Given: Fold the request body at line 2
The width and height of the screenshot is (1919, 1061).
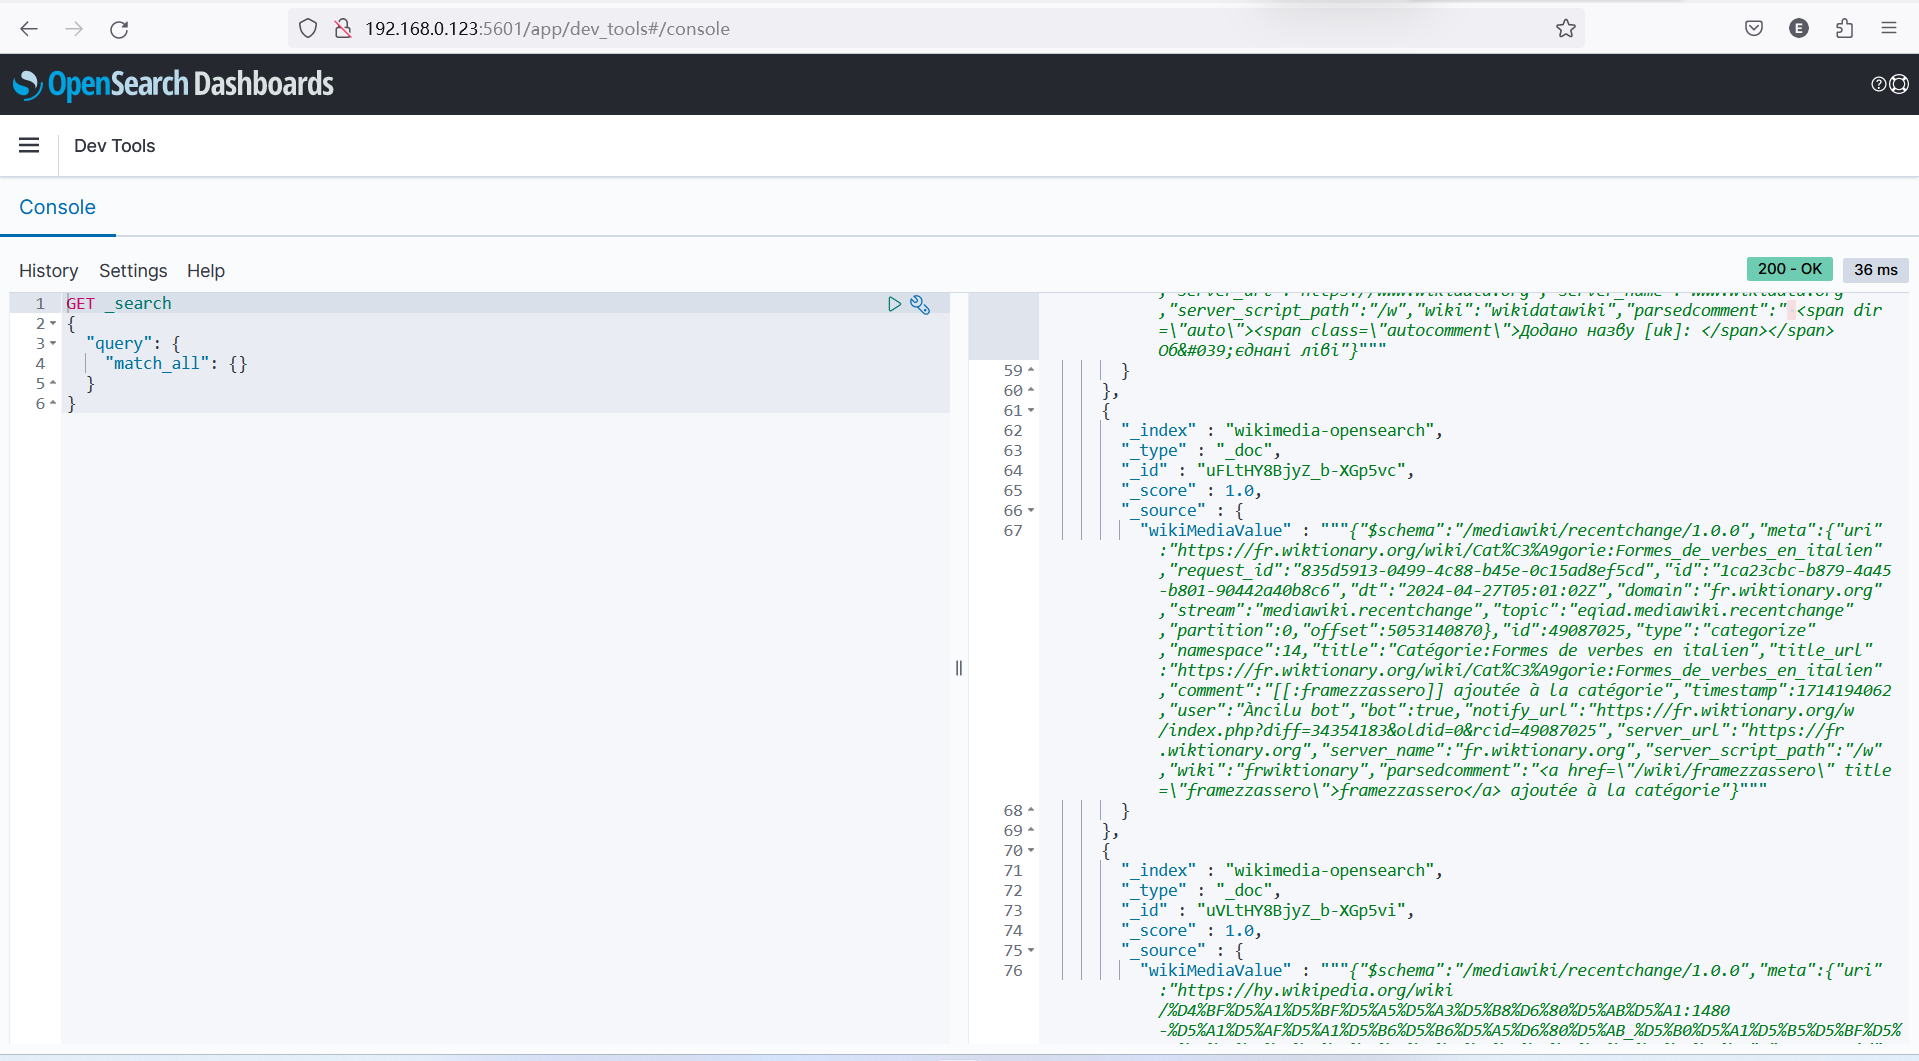Looking at the screenshot, I should click(53, 324).
